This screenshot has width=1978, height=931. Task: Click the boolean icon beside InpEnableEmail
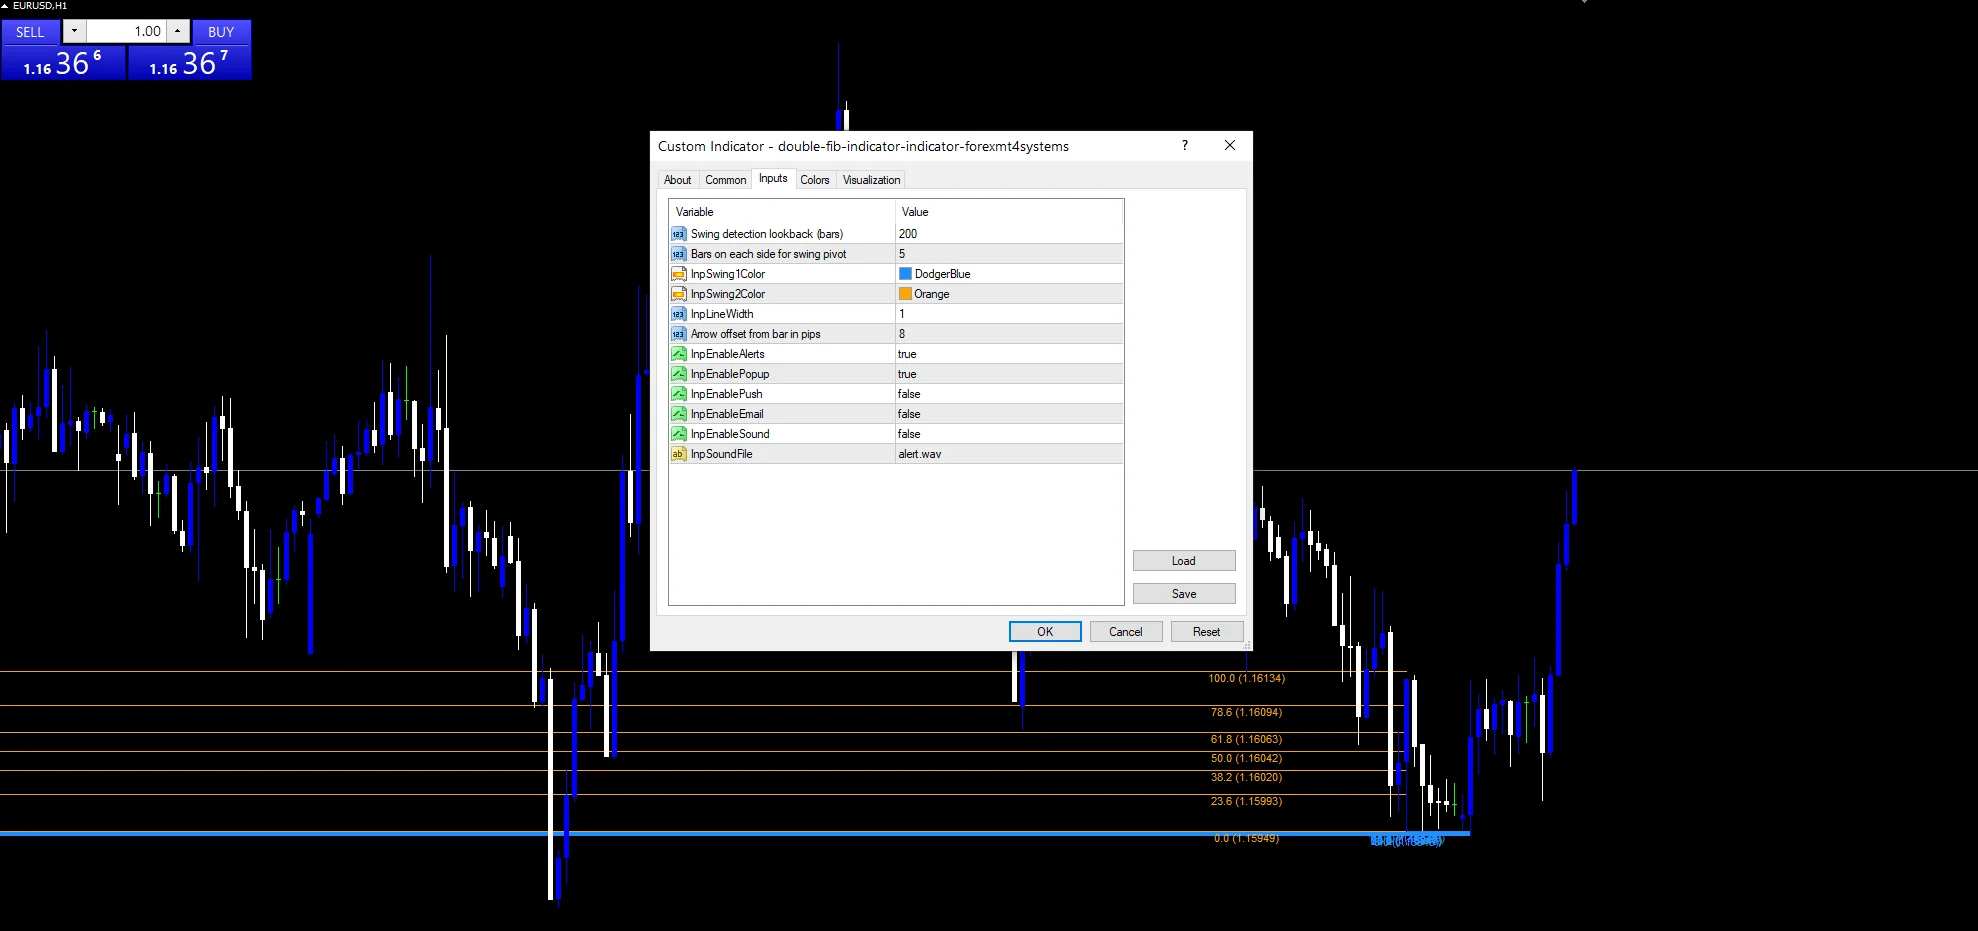pyautogui.click(x=678, y=414)
